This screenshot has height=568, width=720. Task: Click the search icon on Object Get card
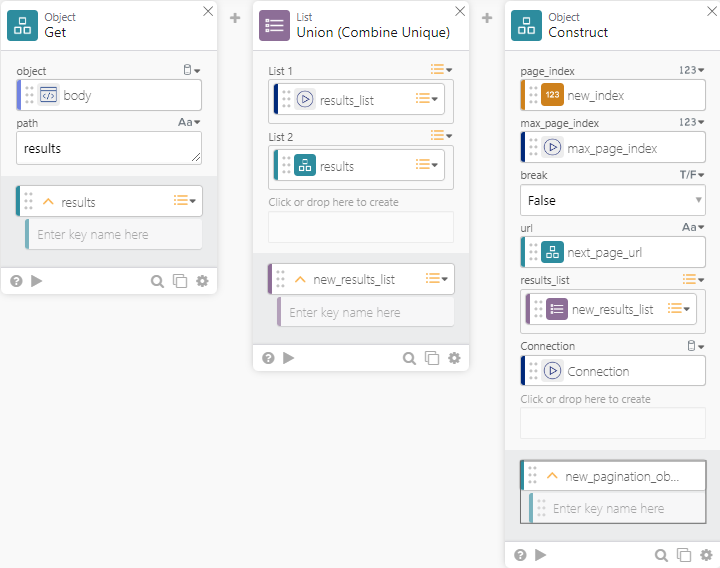[157, 281]
